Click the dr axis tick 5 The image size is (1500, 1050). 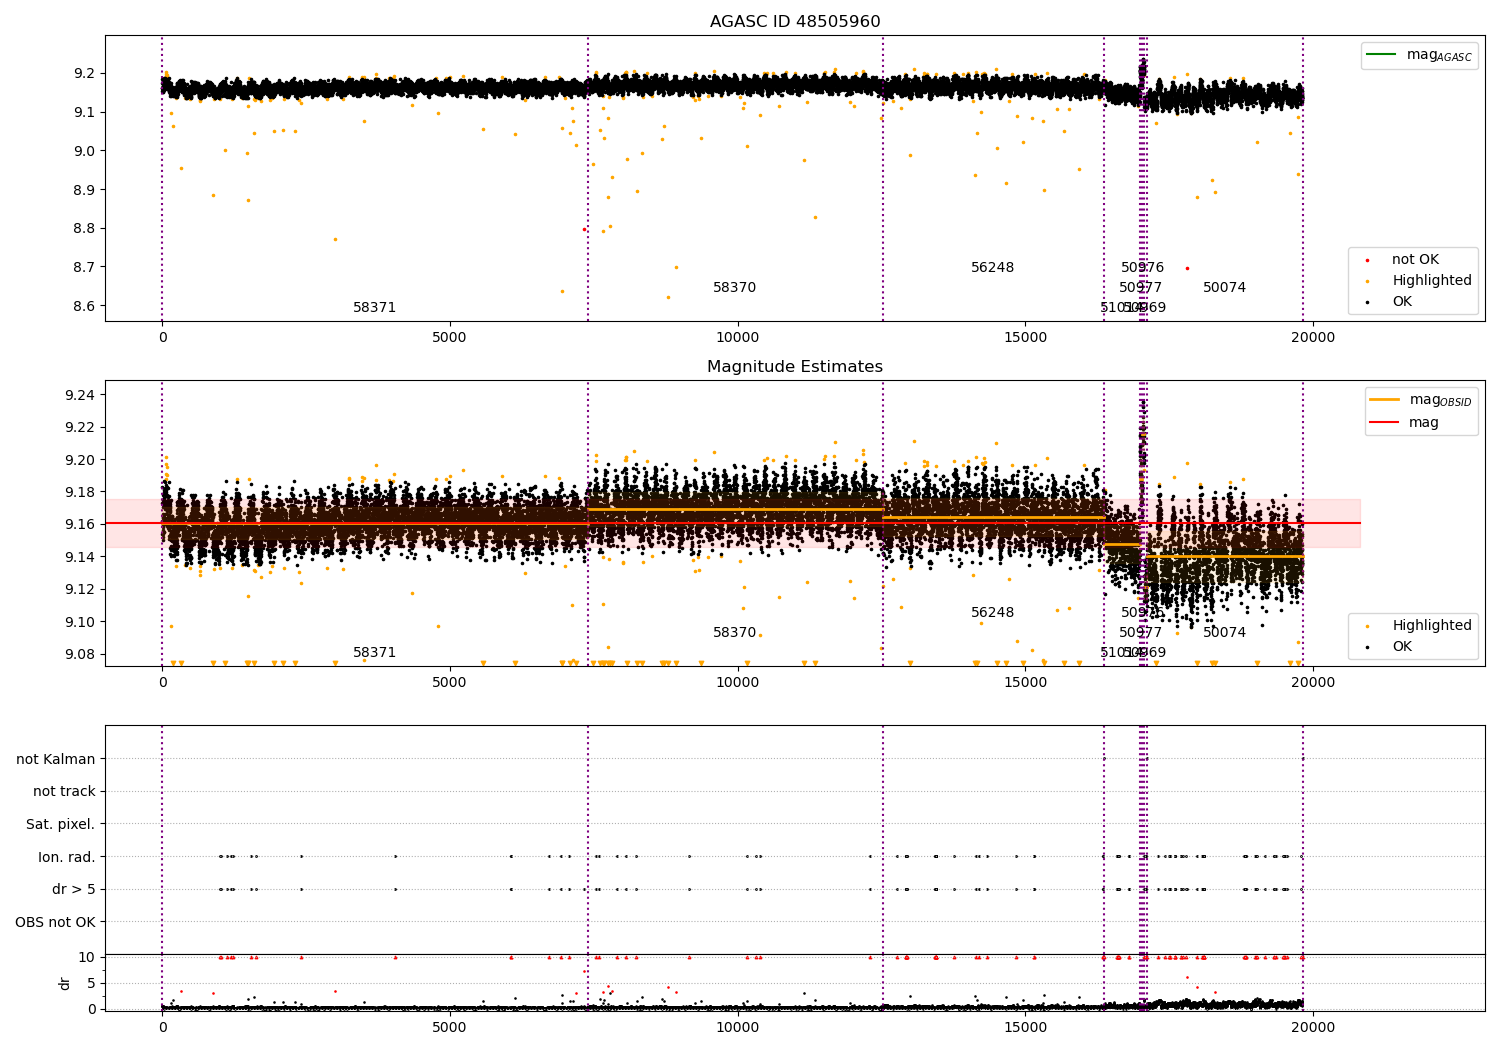[92, 983]
